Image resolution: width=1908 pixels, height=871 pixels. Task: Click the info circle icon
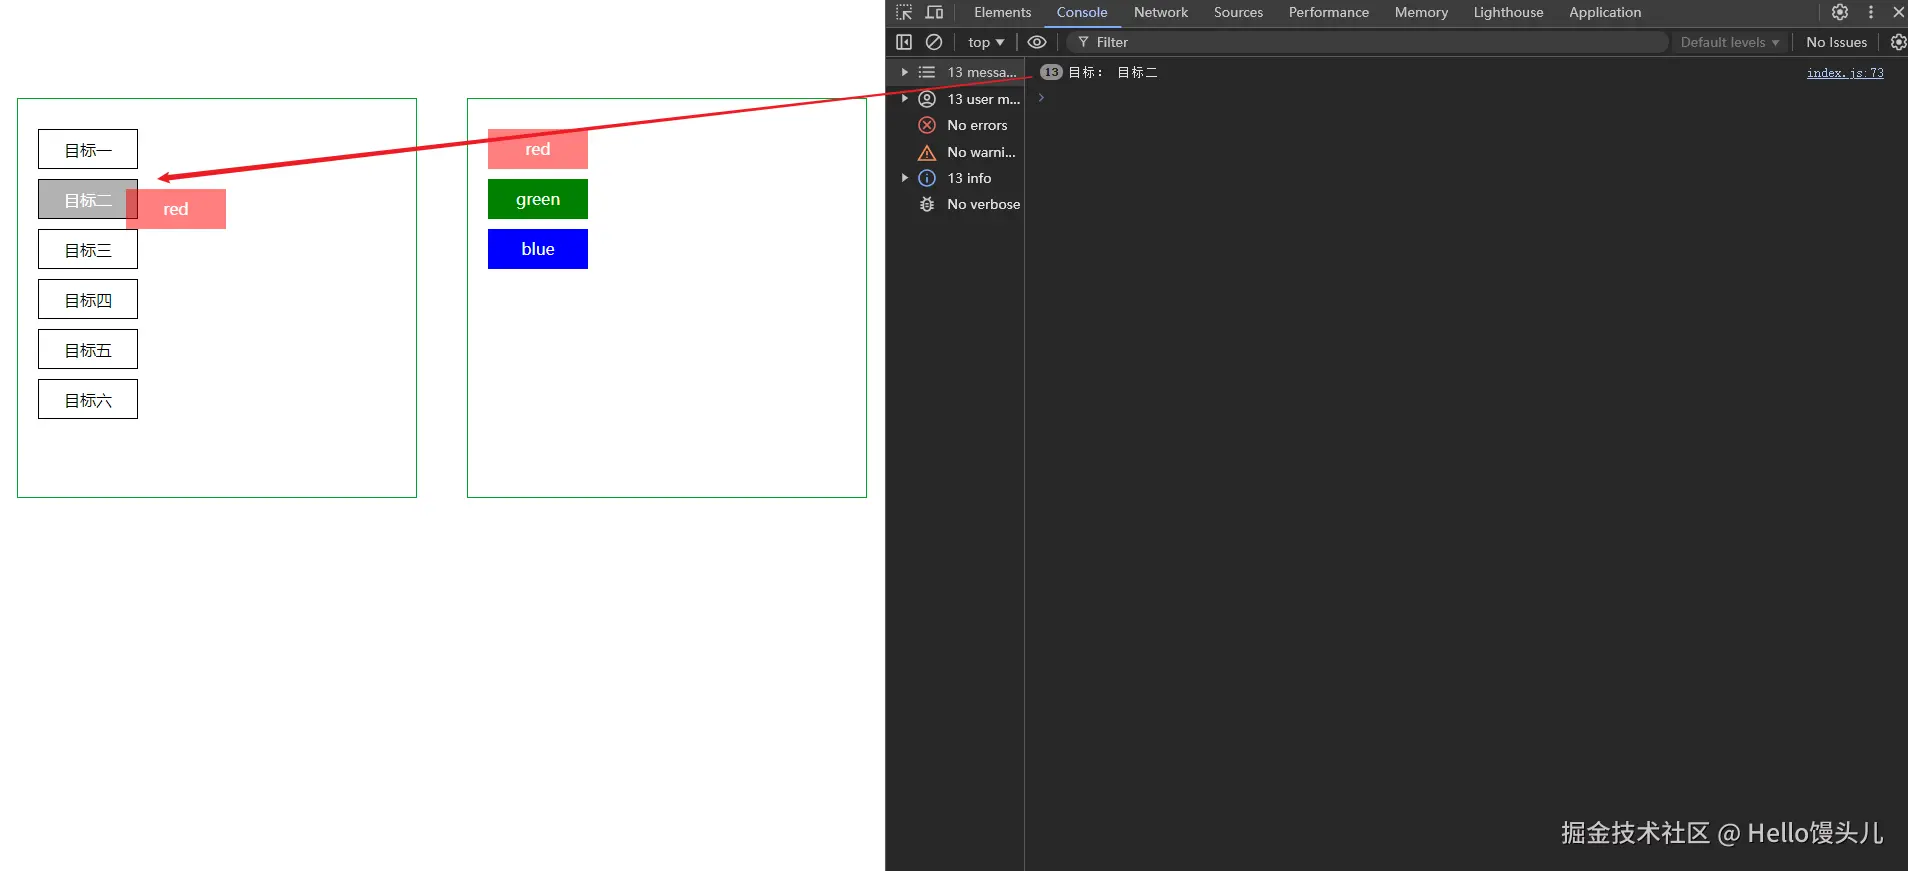(927, 178)
